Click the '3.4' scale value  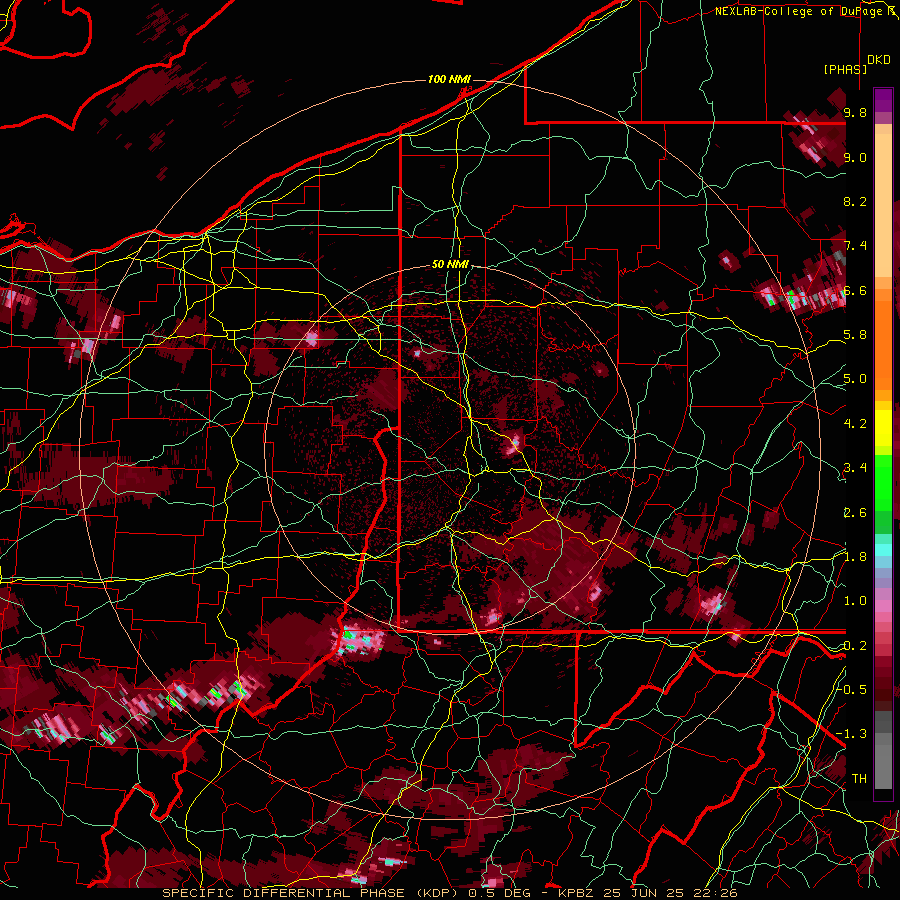tap(855, 468)
